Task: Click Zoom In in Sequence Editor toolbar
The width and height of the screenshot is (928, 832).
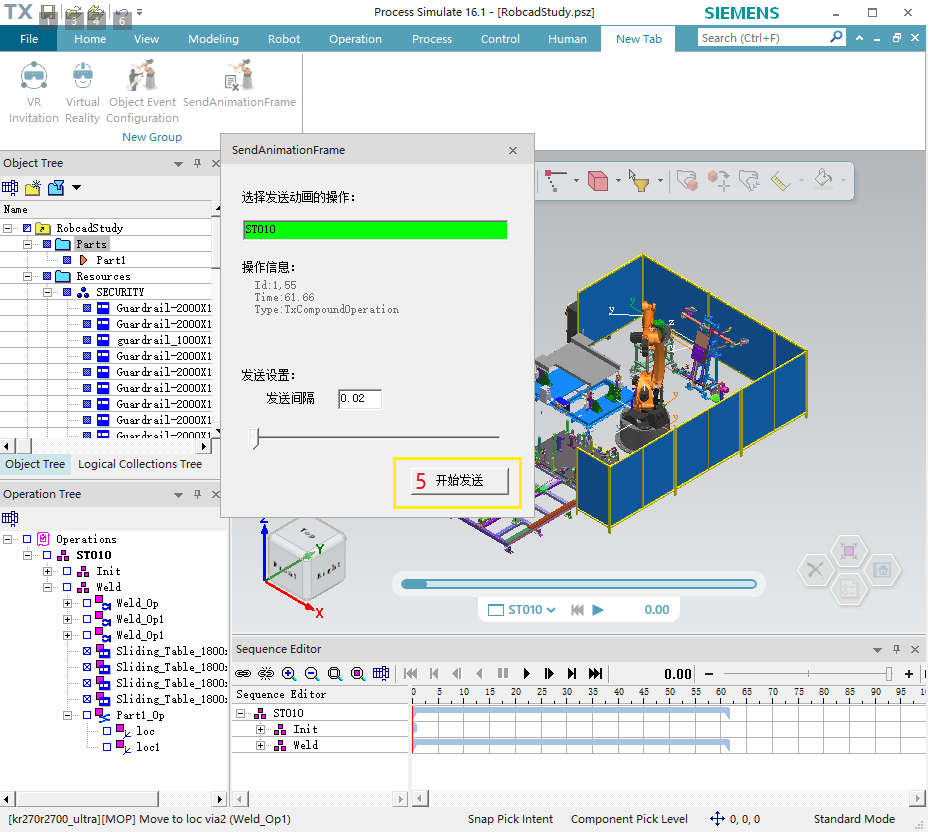Action: coord(289,674)
